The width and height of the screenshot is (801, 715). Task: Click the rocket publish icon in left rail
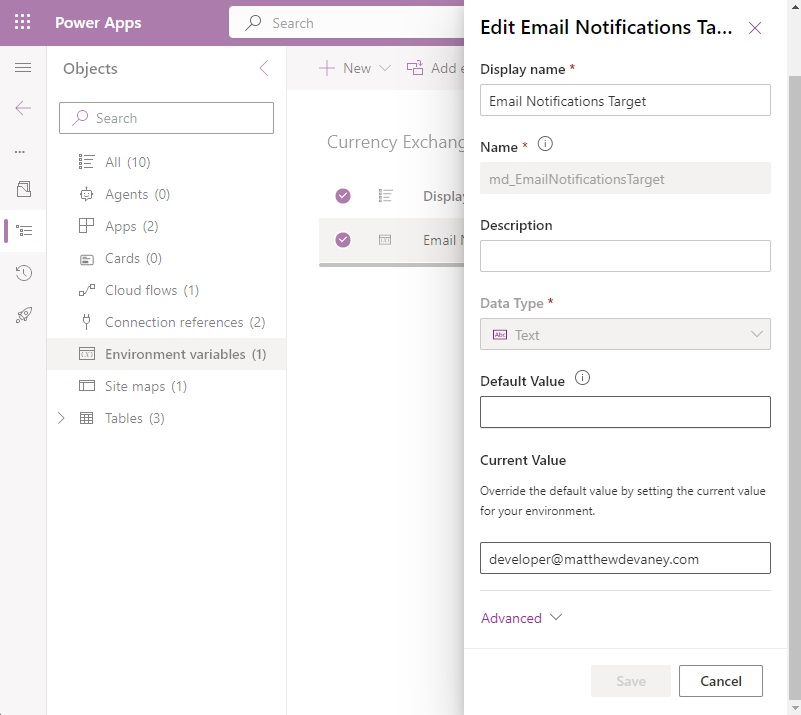23,315
